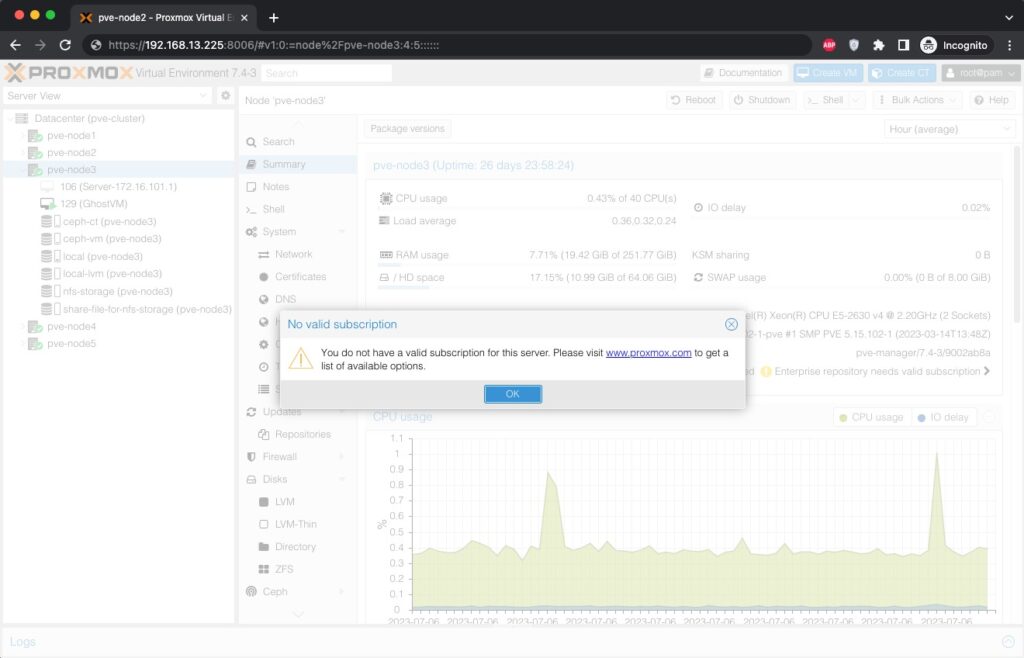The width and height of the screenshot is (1024, 658).
Task: Open a new browser tab
Action: pos(274,18)
